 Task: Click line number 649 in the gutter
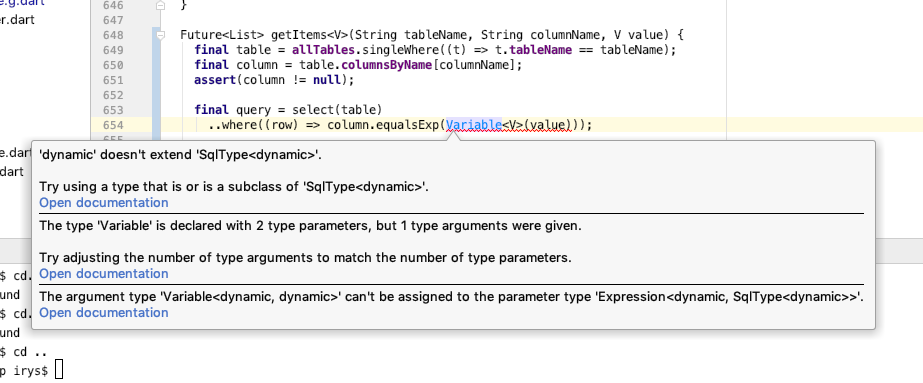(113, 50)
